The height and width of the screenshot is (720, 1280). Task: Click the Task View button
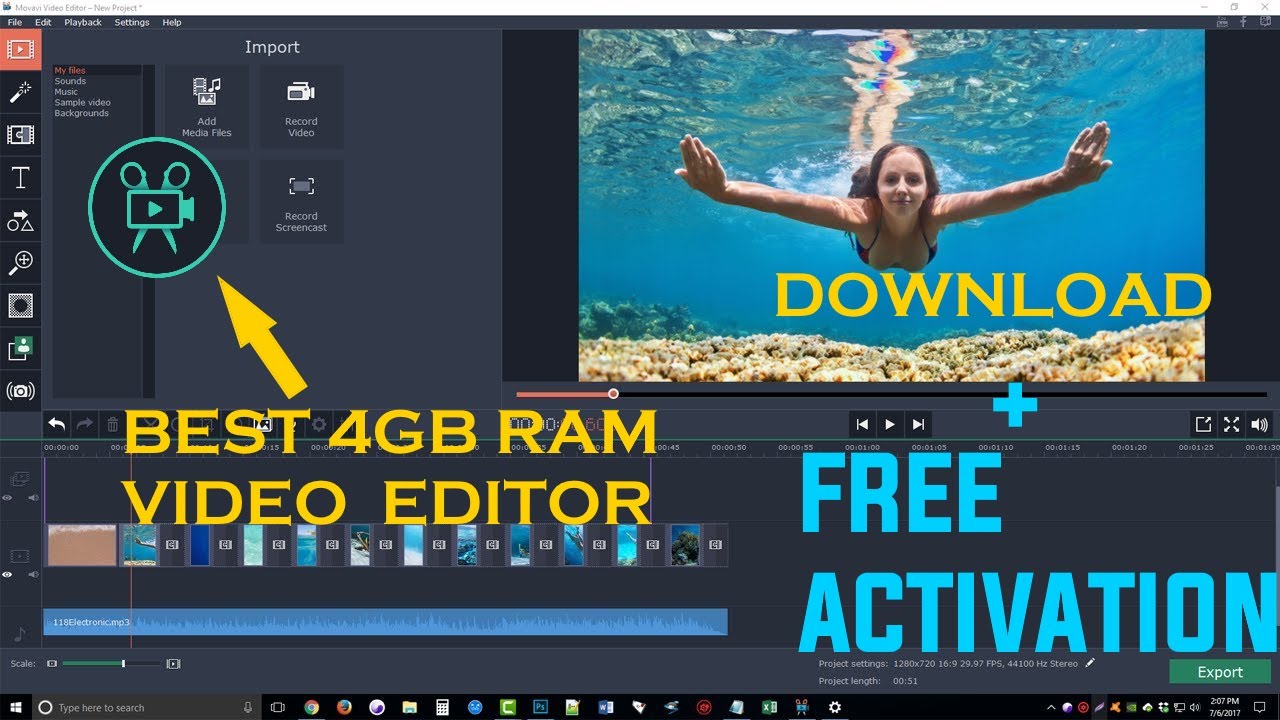point(278,707)
